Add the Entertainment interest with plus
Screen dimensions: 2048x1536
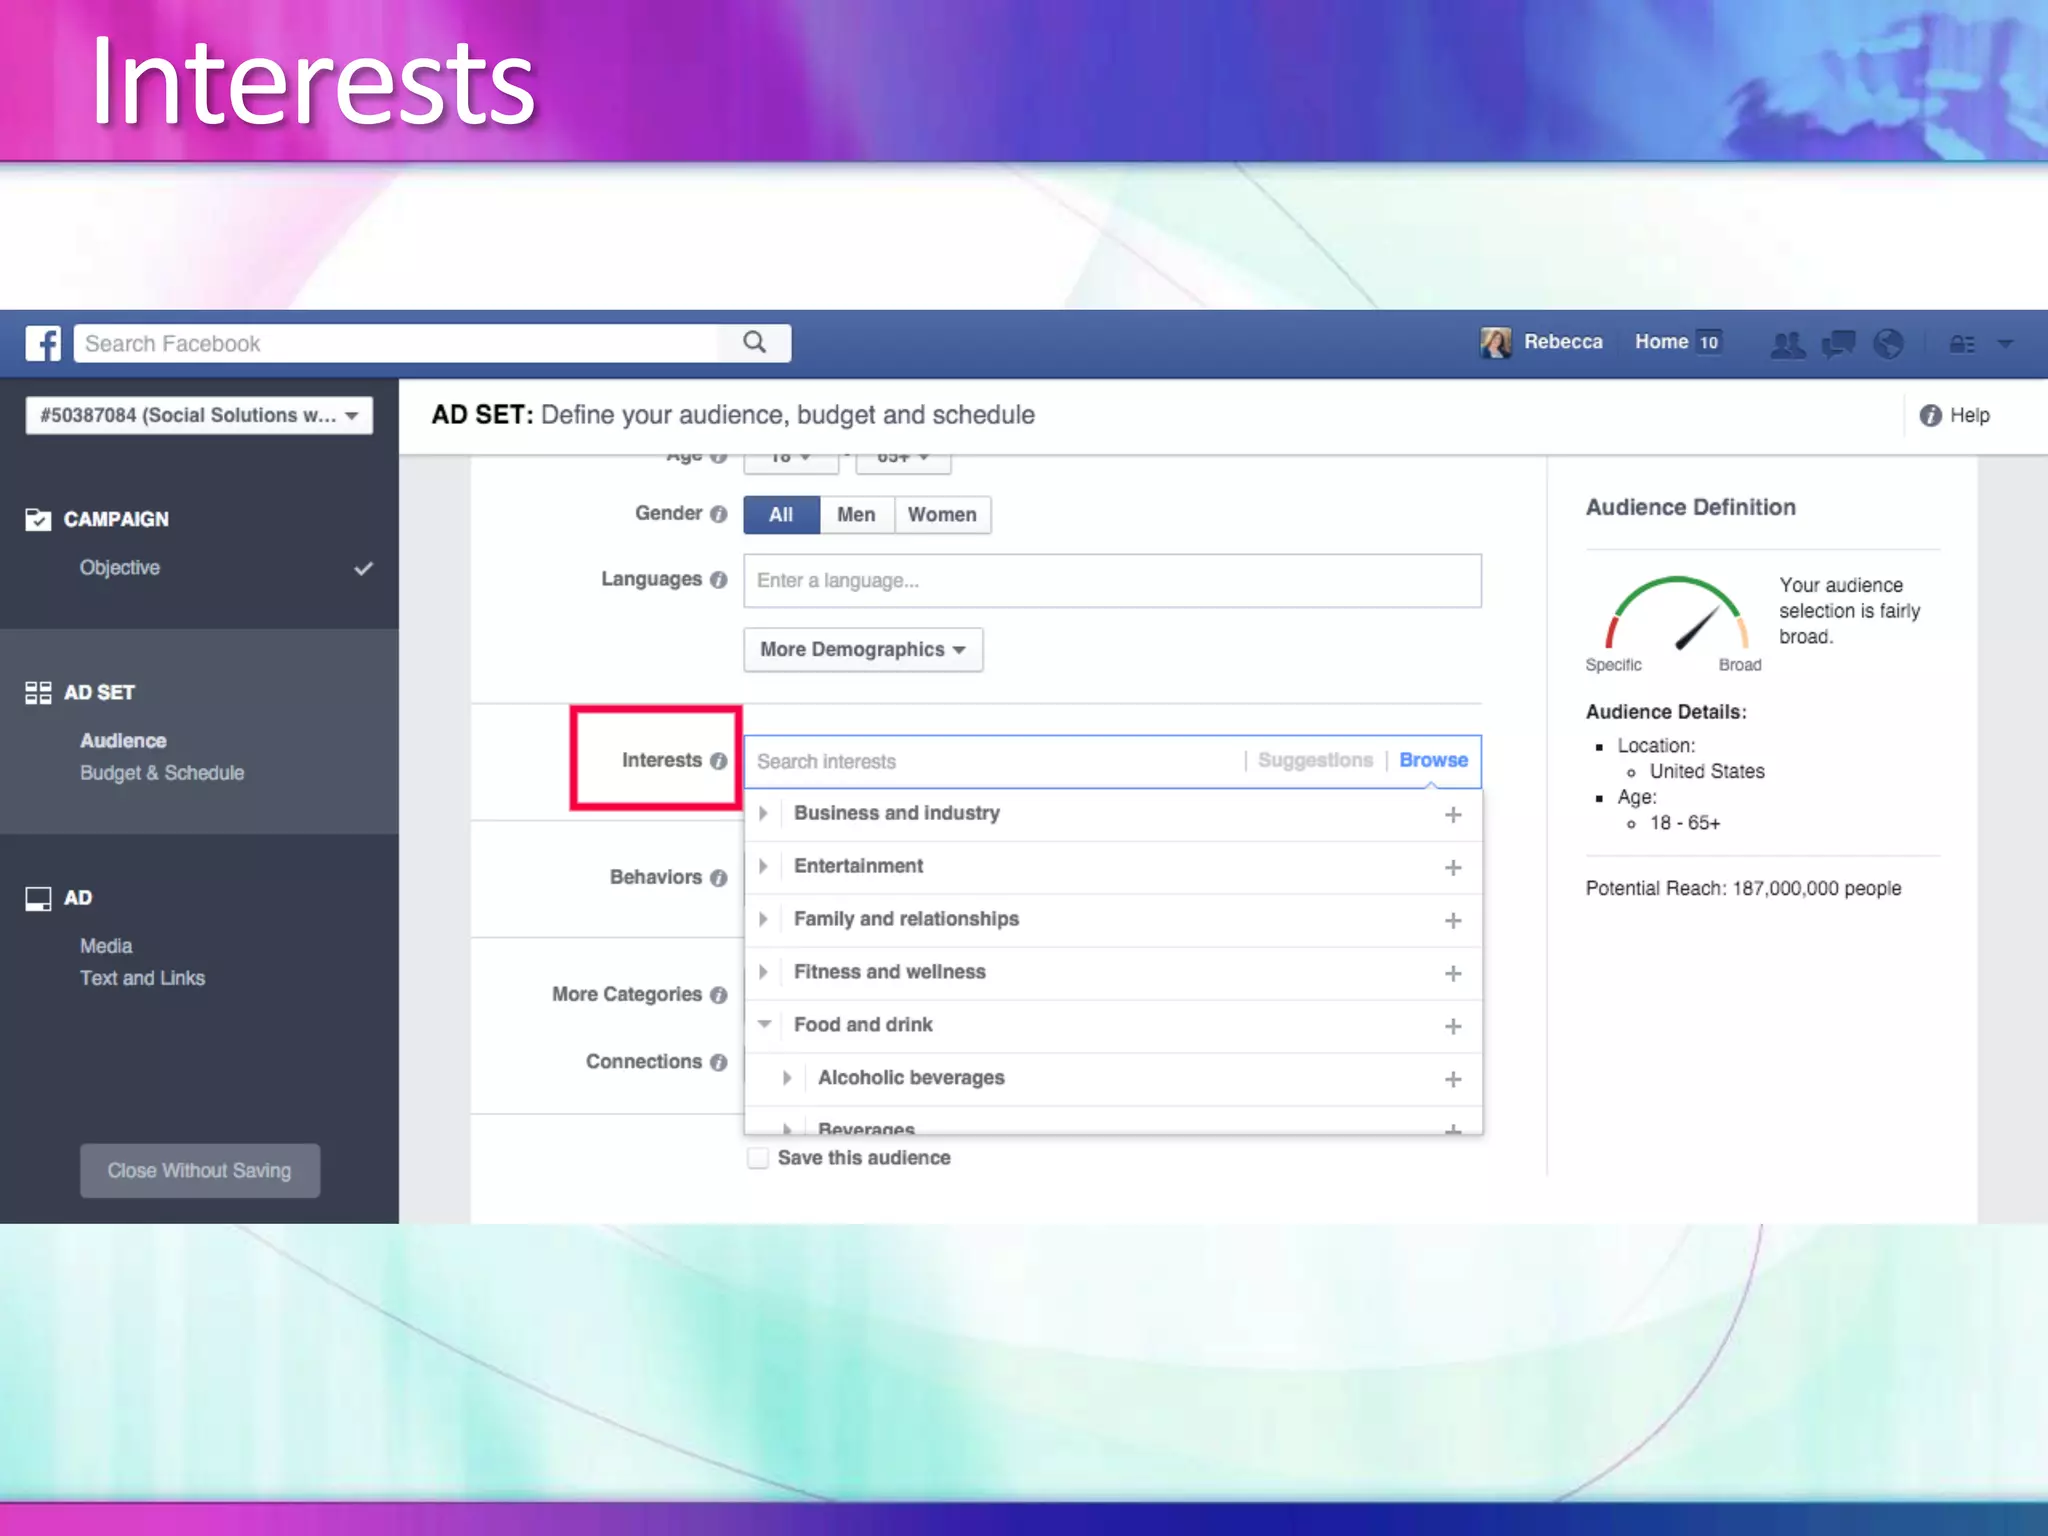[1453, 867]
